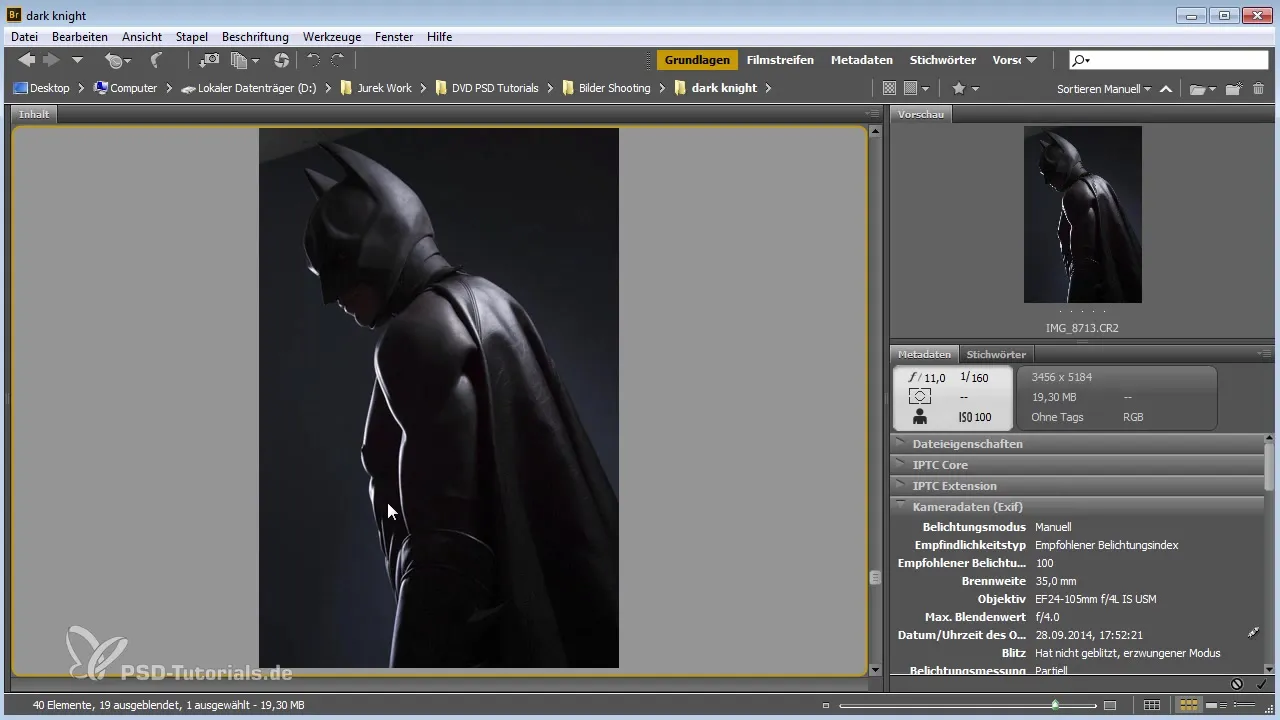Click the boomerang return-to-app icon
Screen dimensions: 1280x720
point(156,60)
